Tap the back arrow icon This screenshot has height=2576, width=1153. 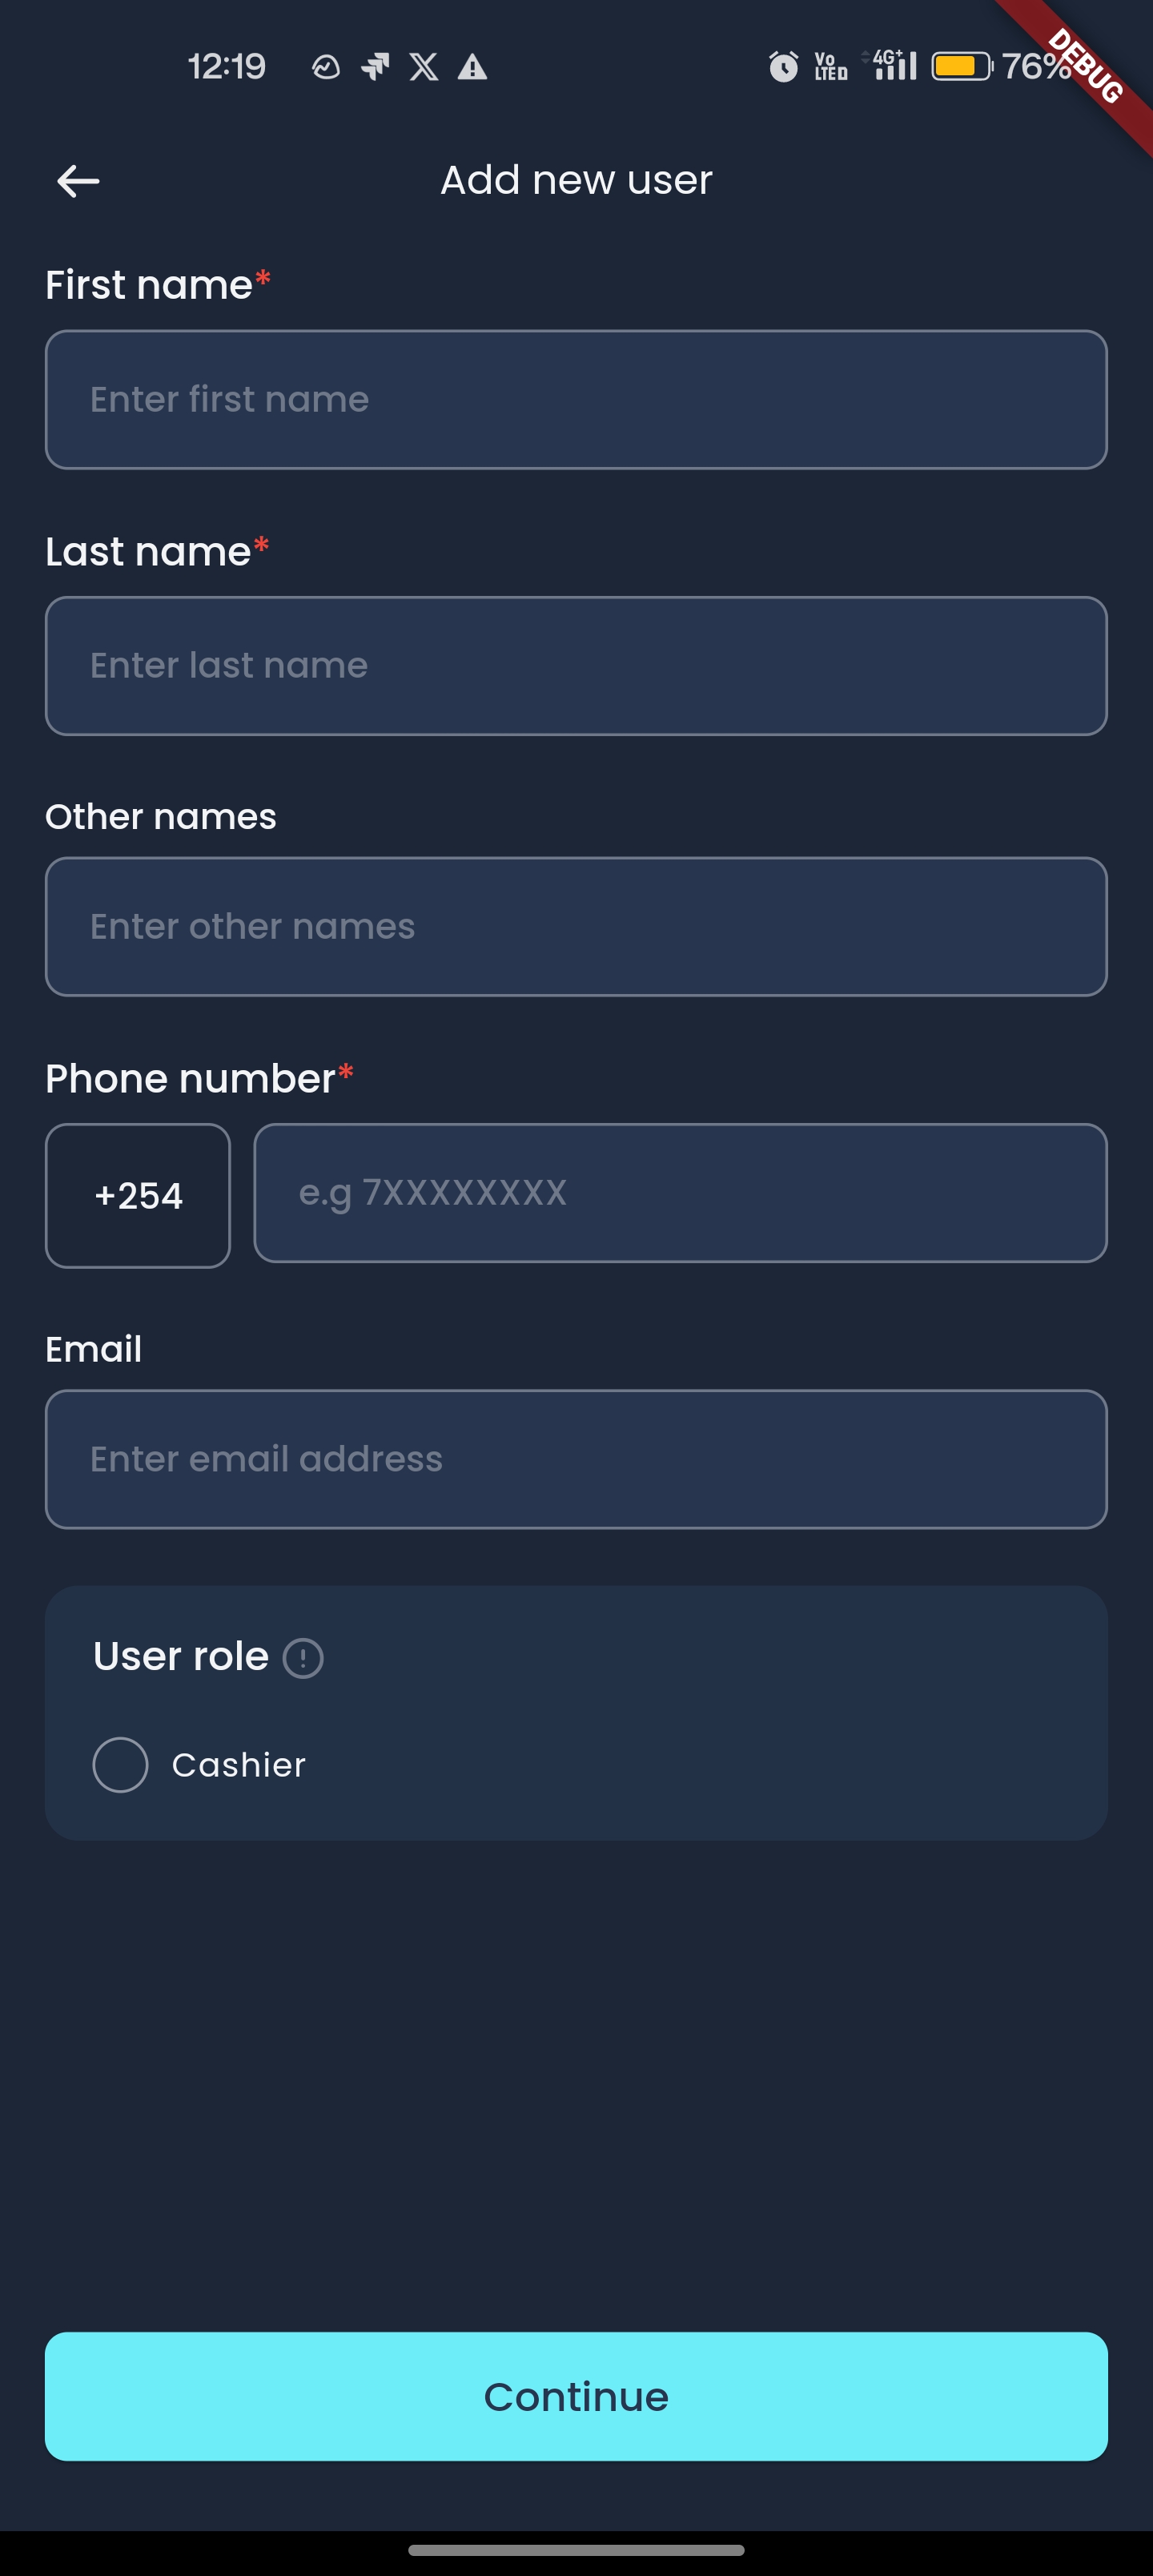[x=78, y=181]
